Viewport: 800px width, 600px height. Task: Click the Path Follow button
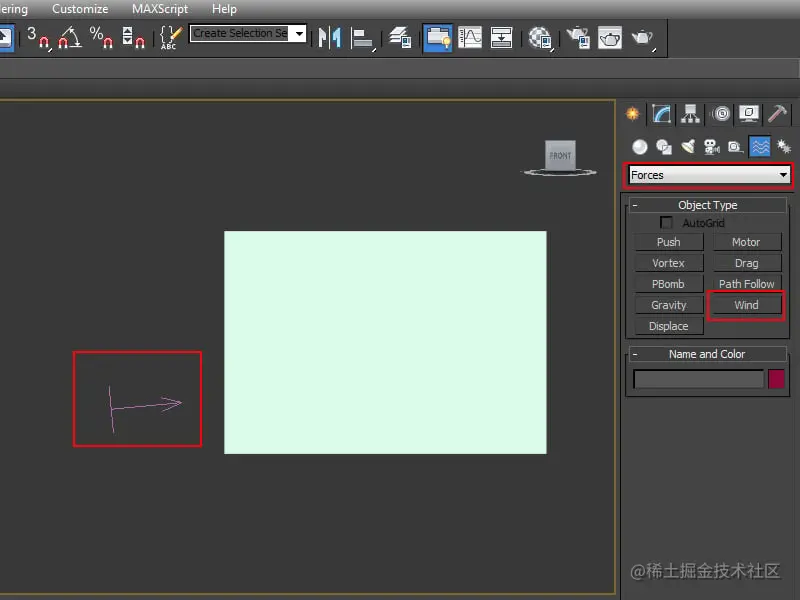pyautogui.click(x=746, y=284)
